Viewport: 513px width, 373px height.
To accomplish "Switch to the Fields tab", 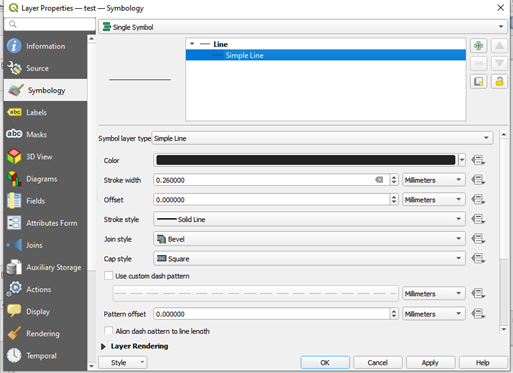I will 46,201.
